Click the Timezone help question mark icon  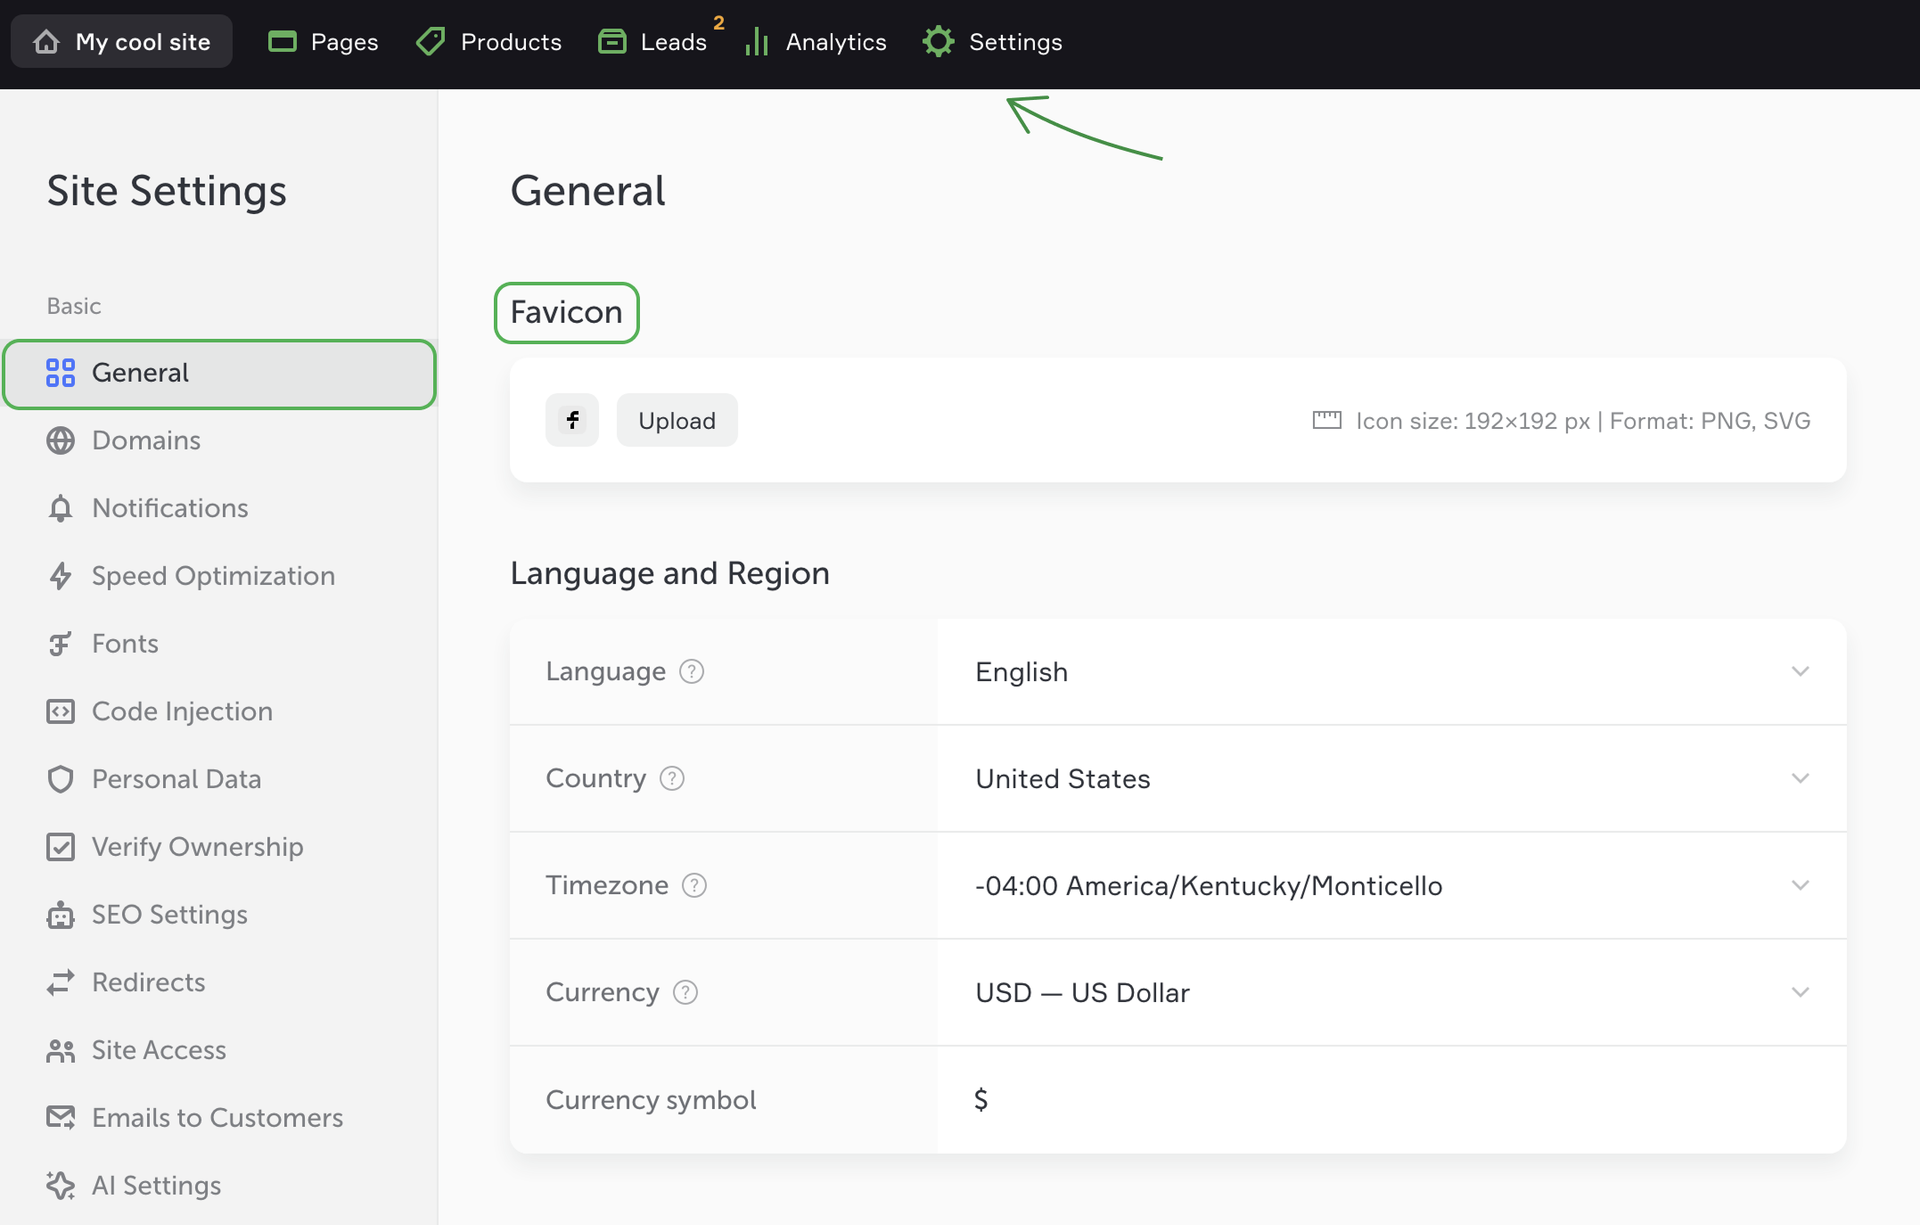click(694, 885)
